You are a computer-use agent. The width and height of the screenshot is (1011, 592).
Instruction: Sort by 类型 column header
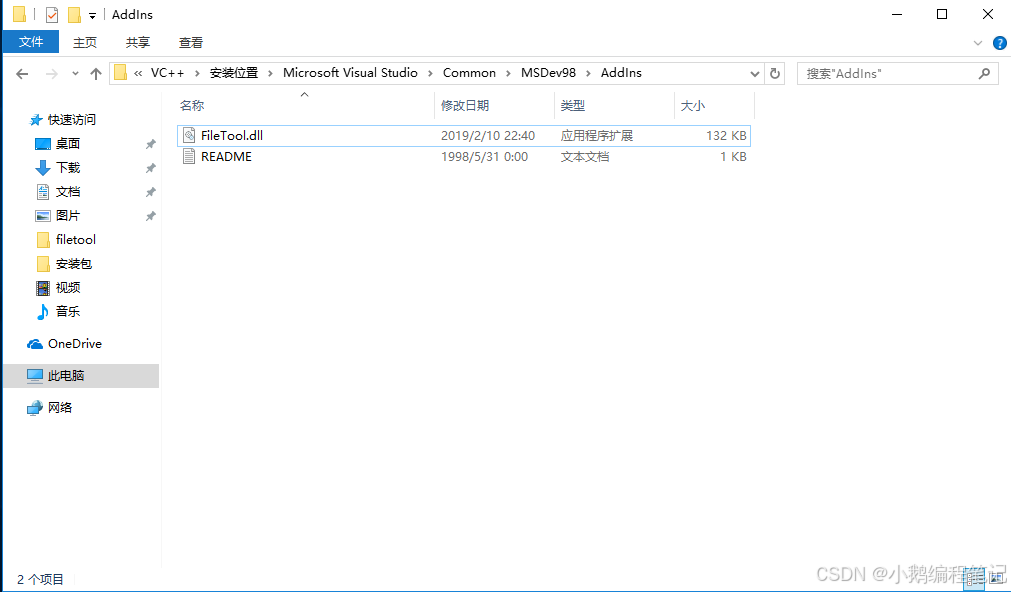[x=614, y=106]
